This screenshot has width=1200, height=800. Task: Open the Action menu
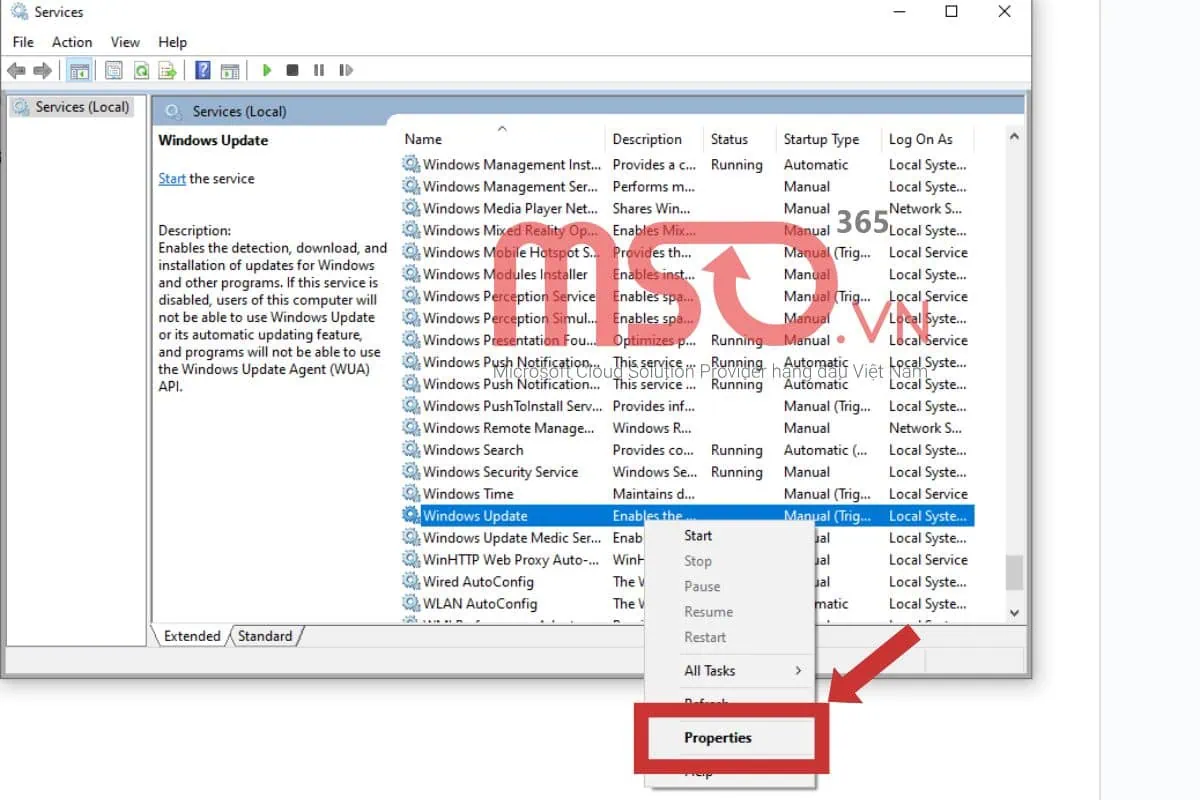(x=72, y=42)
